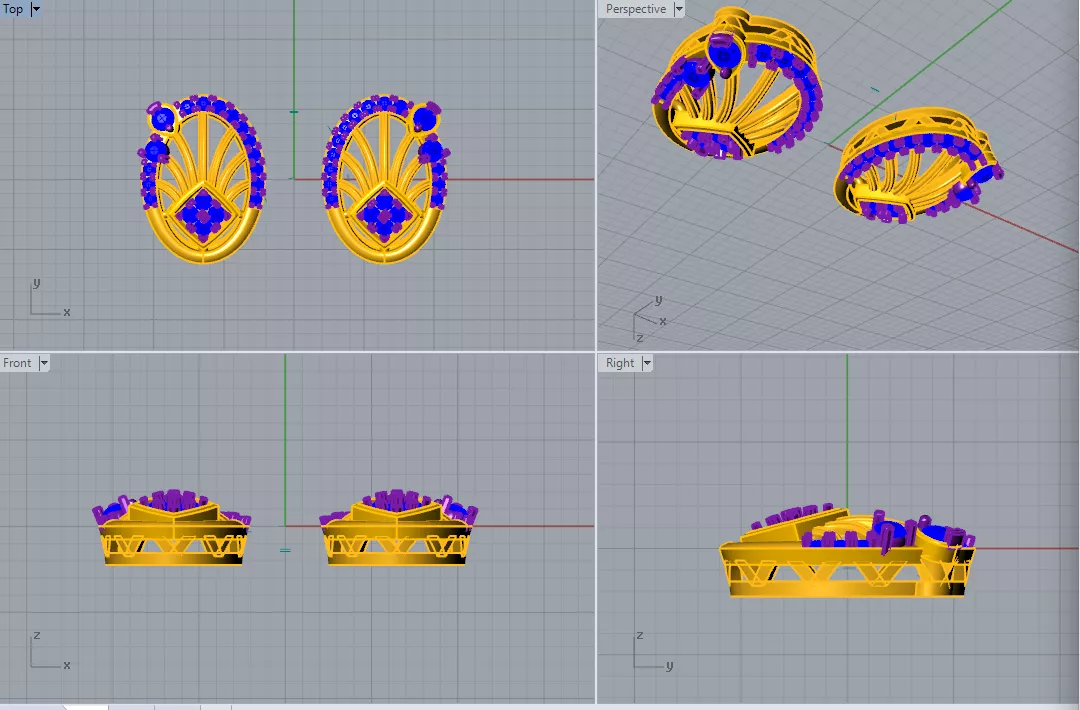The height and width of the screenshot is (710, 1080).
Task: Open the Perspective viewport dropdown arrow
Action: point(678,9)
